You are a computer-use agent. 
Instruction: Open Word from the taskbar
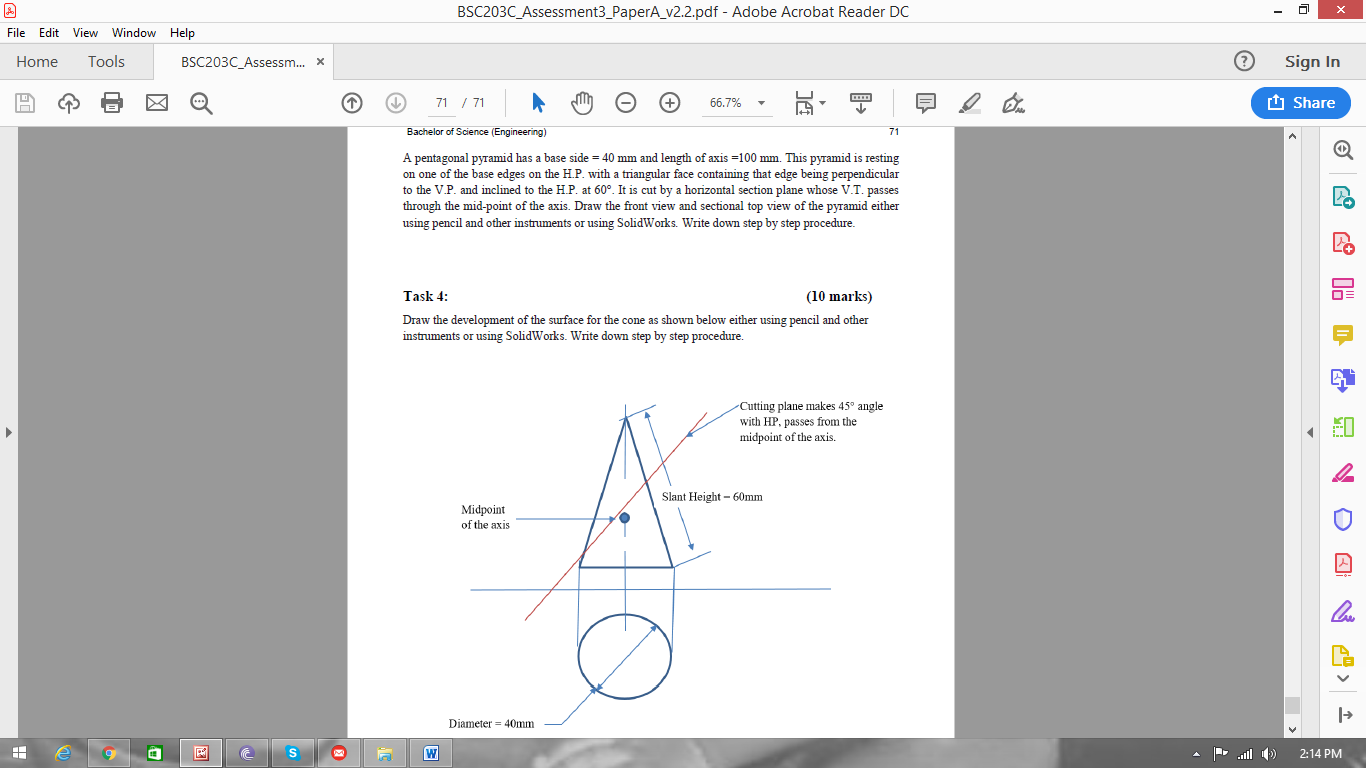[430, 753]
